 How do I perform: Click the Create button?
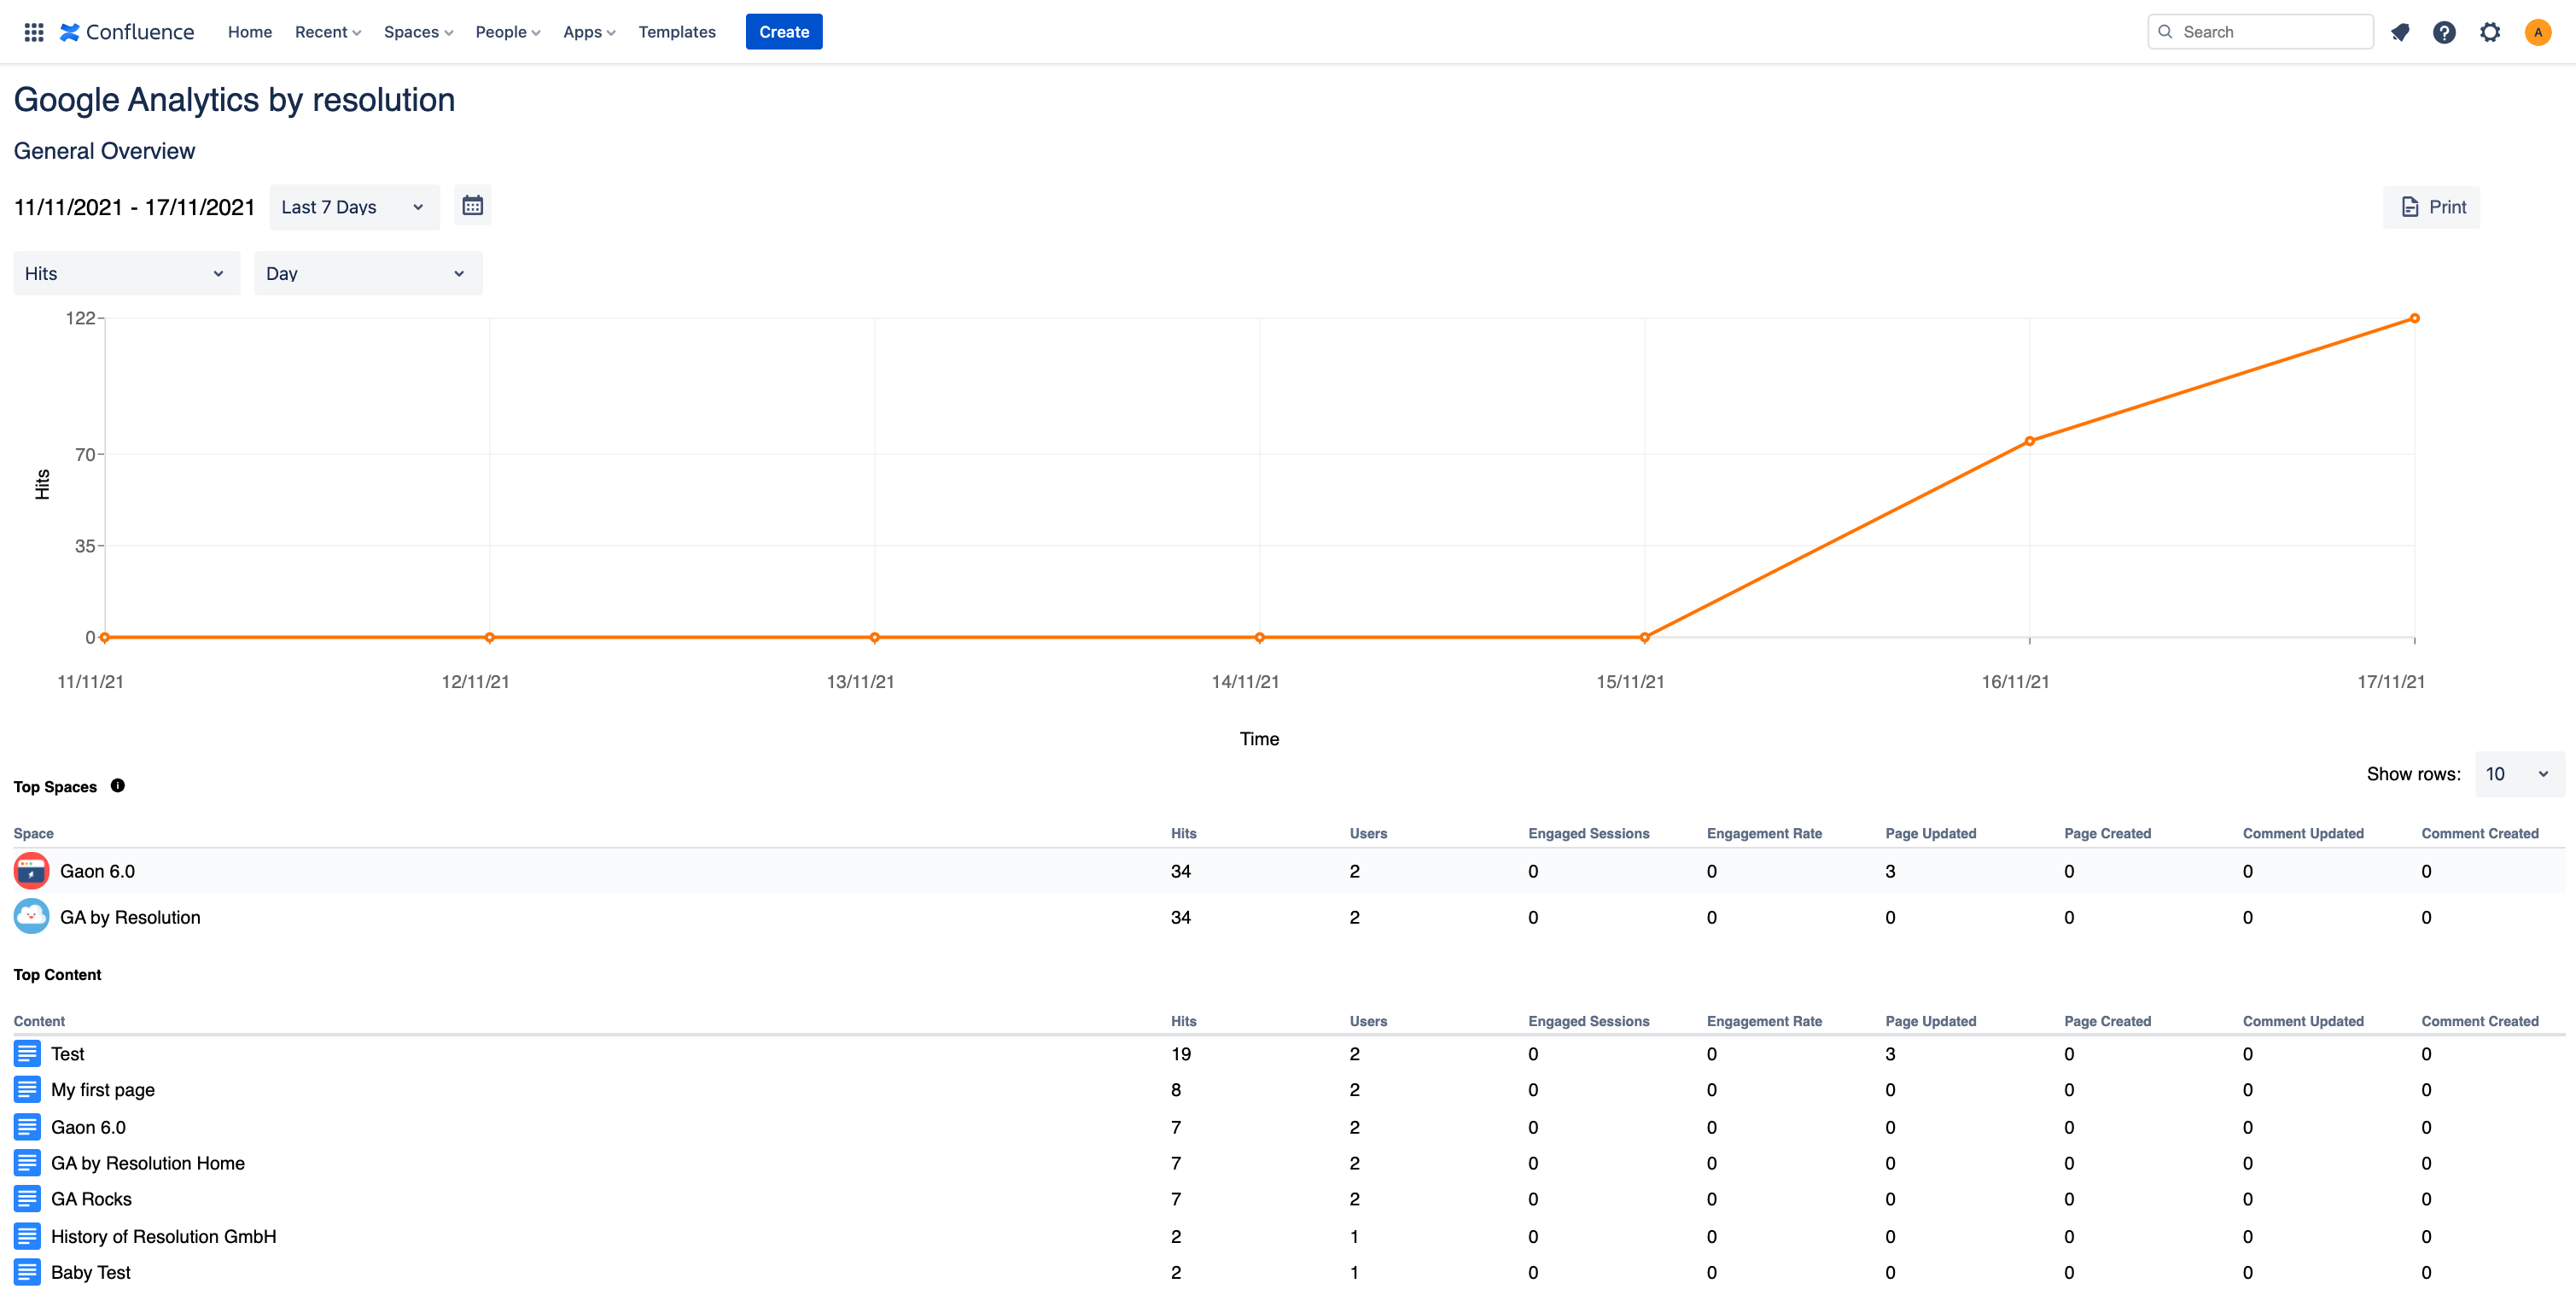pyautogui.click(x=784, y=31)
